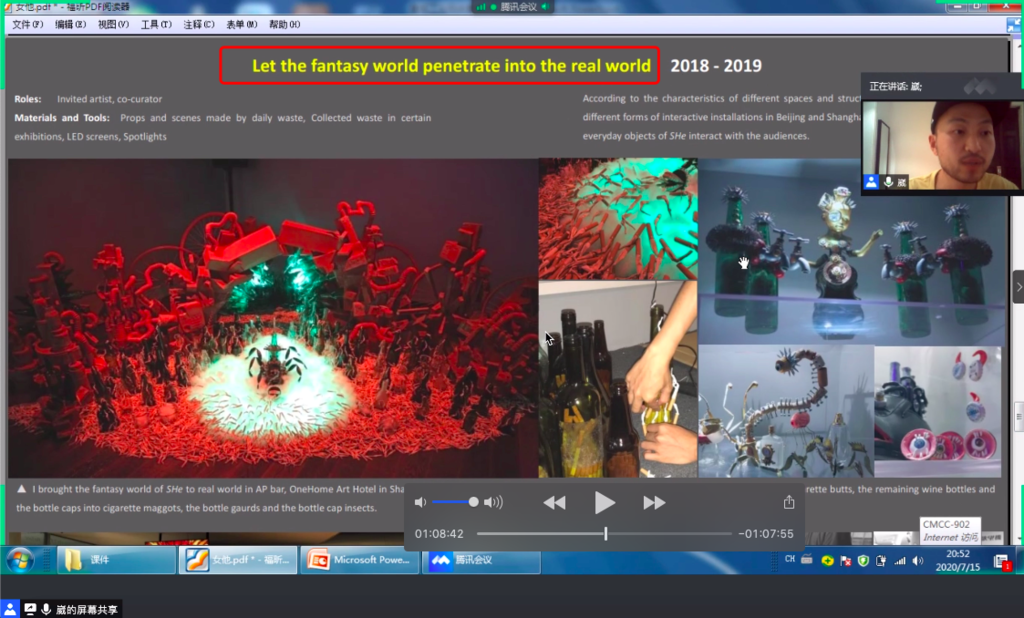Viewport: 1024px width, 618px height.
Task: Mute audio with the low-volume speaker icon
Action: [420, 502]
